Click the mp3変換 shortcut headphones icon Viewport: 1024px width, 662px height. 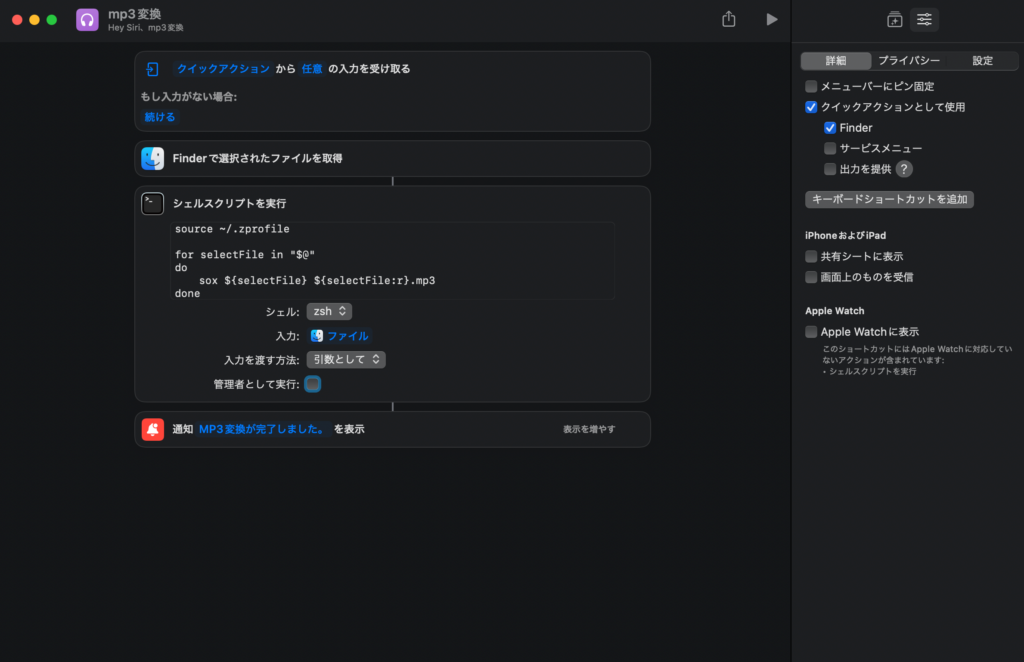click(87, 20)
